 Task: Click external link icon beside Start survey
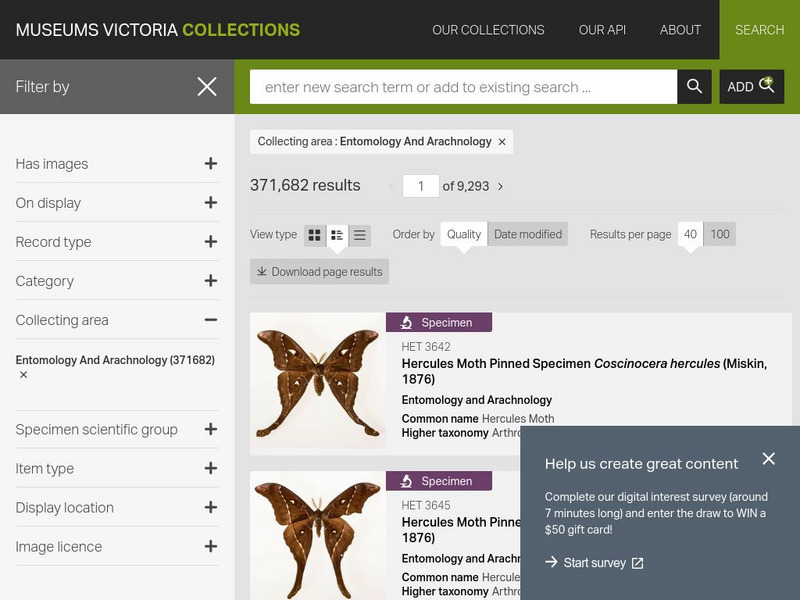(637, 563)
